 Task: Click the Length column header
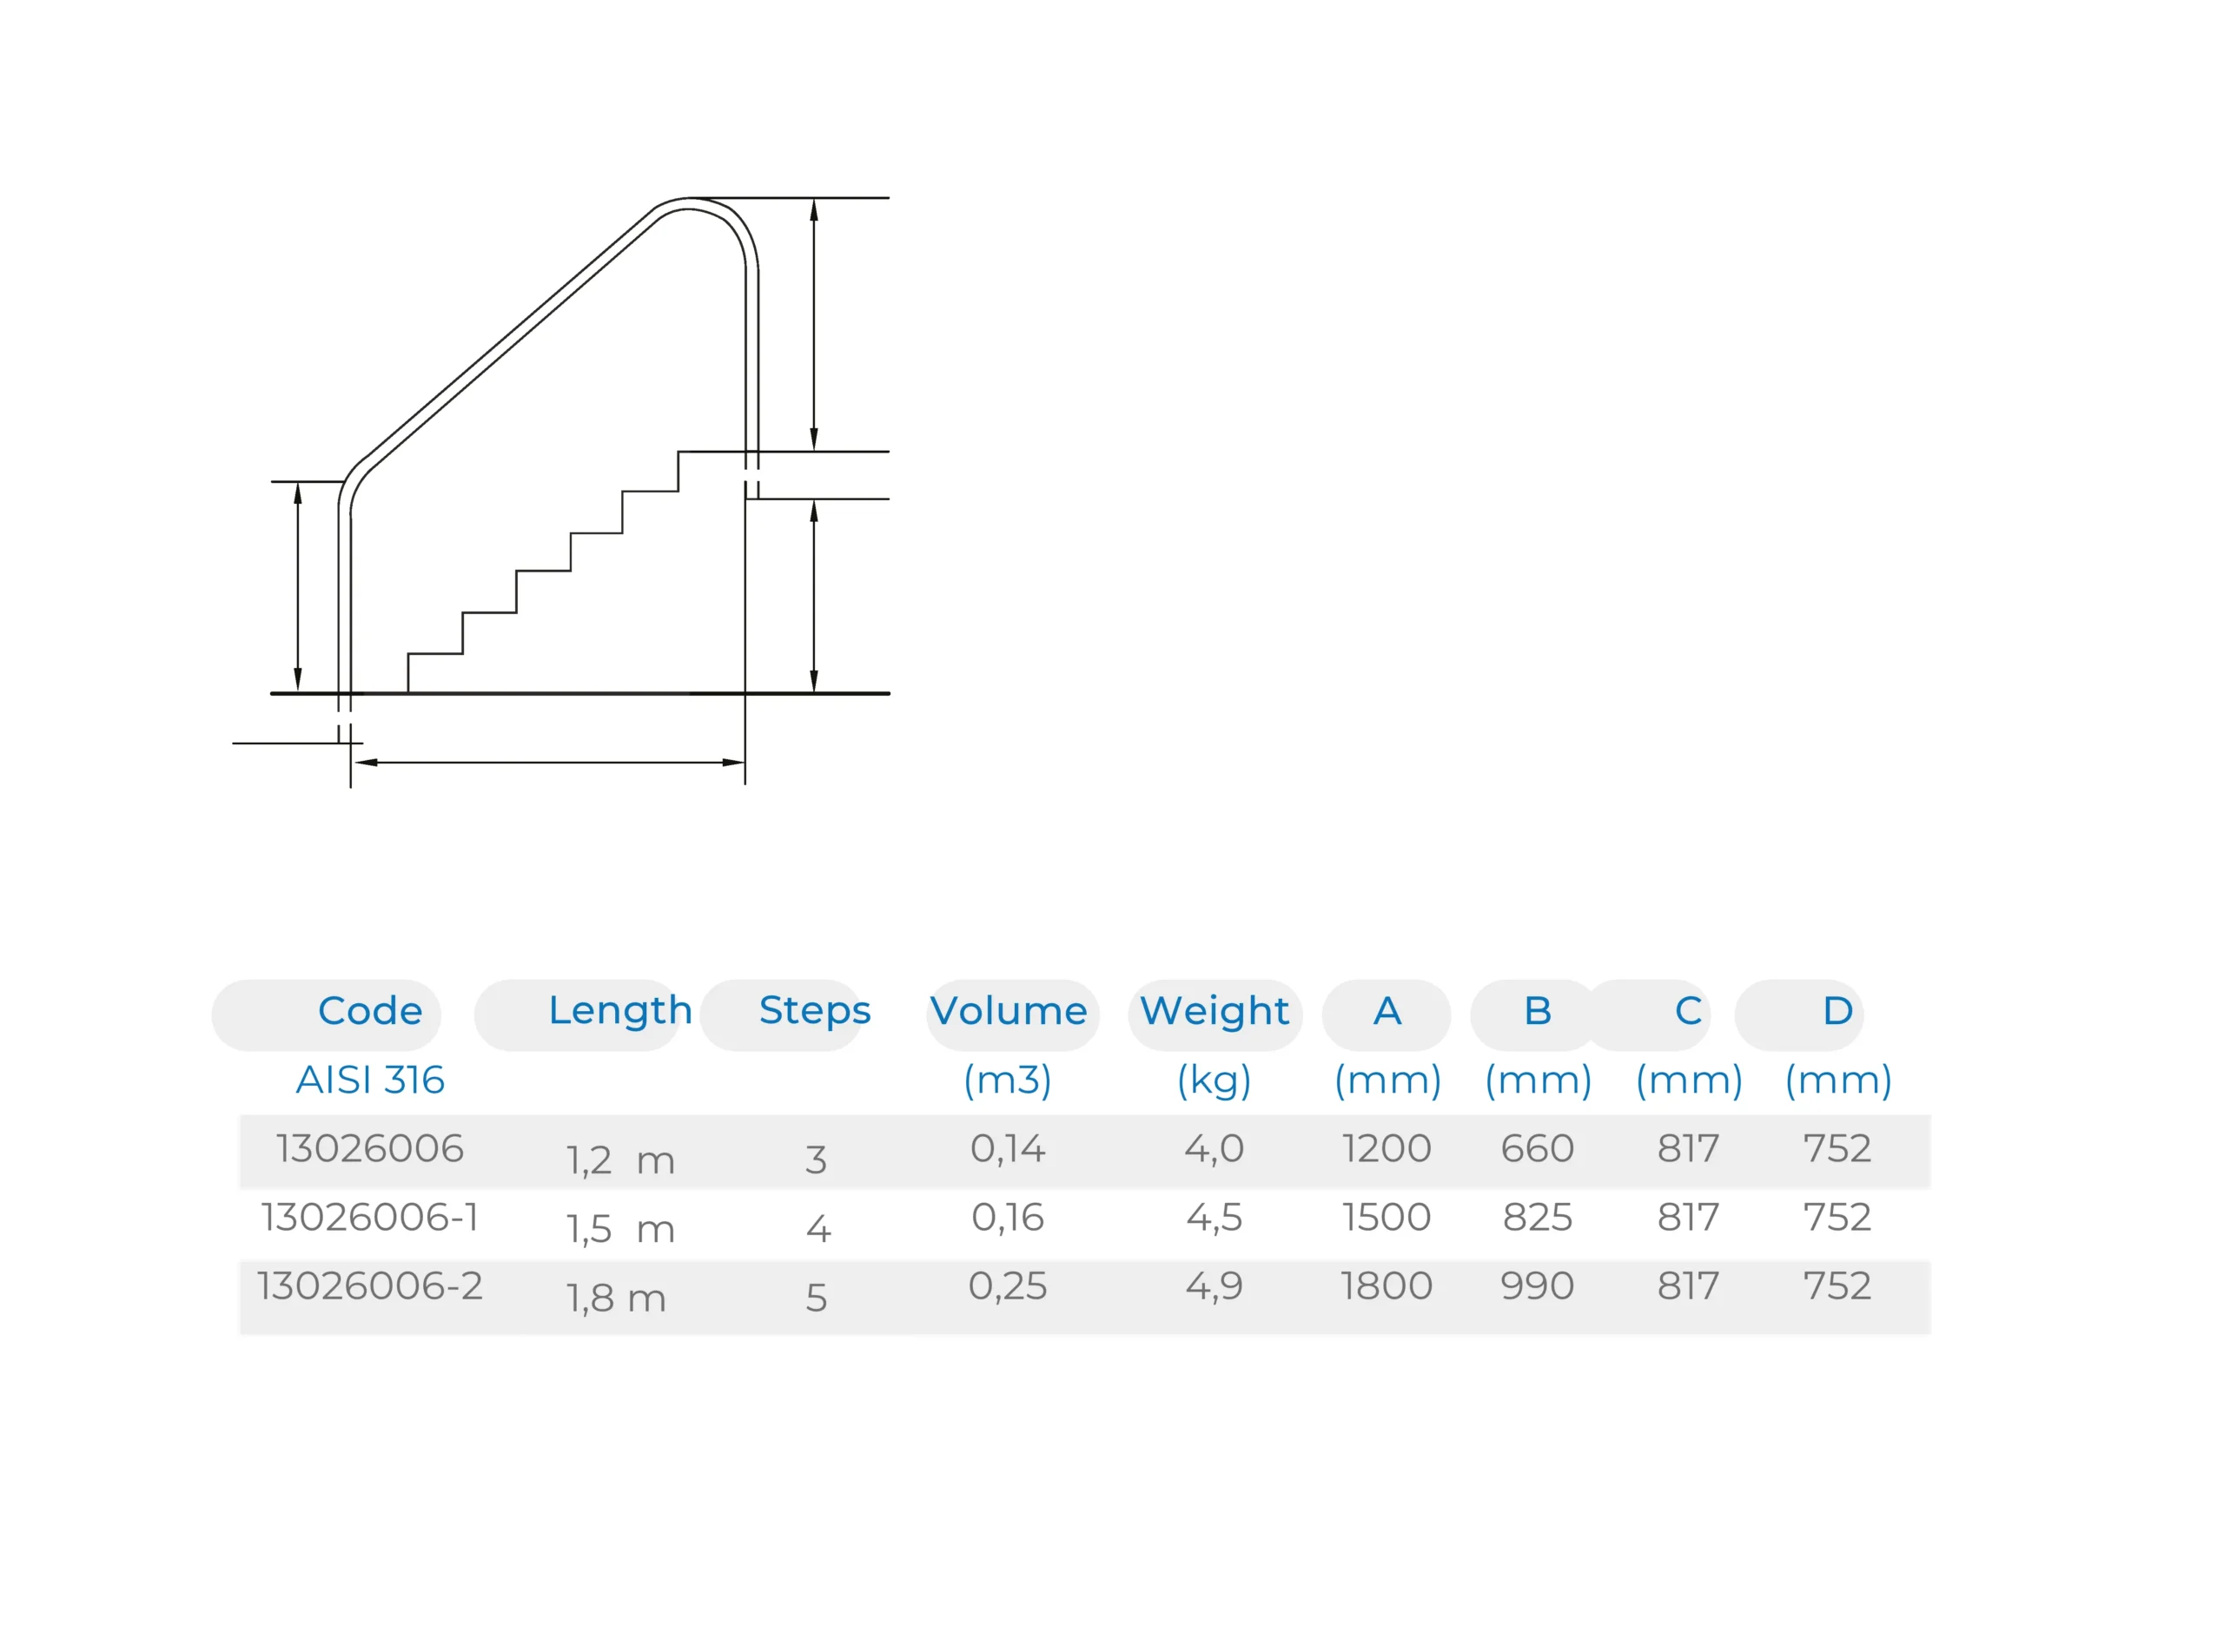619,1011
